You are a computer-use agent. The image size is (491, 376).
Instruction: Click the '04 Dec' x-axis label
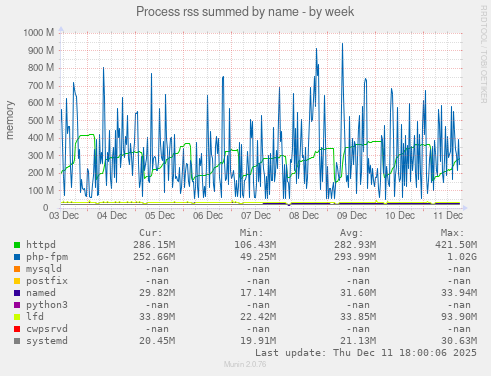[112, 215]
